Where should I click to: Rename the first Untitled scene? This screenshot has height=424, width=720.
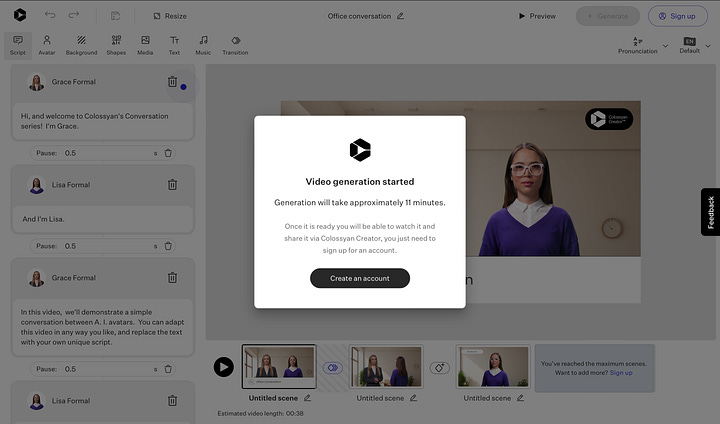click(x=307, y=398)
